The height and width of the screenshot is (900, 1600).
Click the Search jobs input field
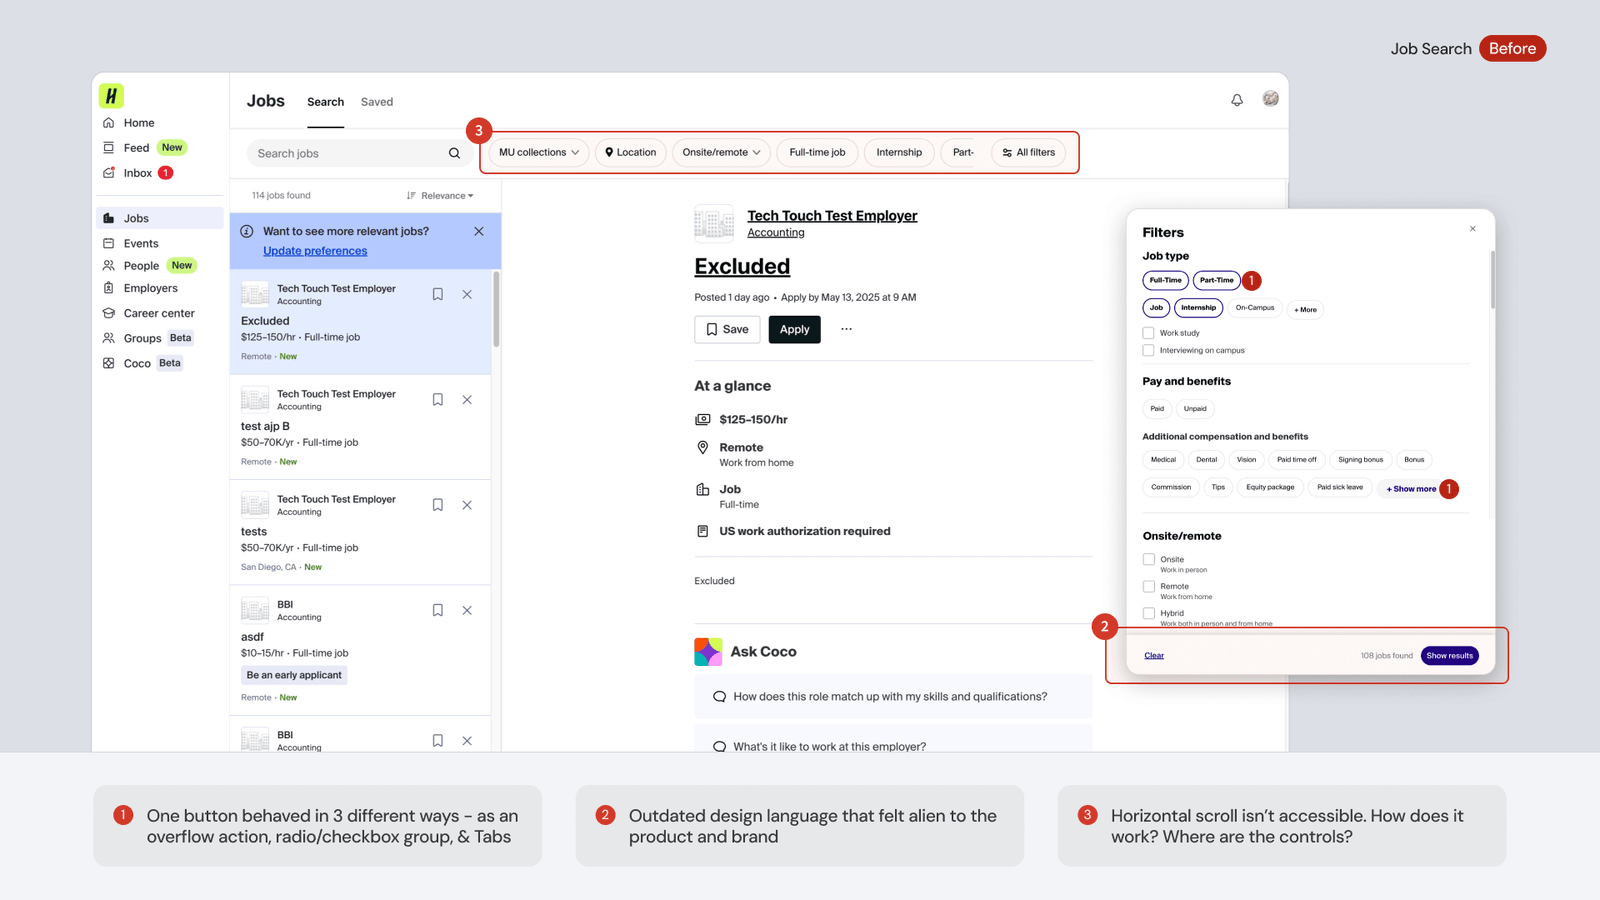359,153
